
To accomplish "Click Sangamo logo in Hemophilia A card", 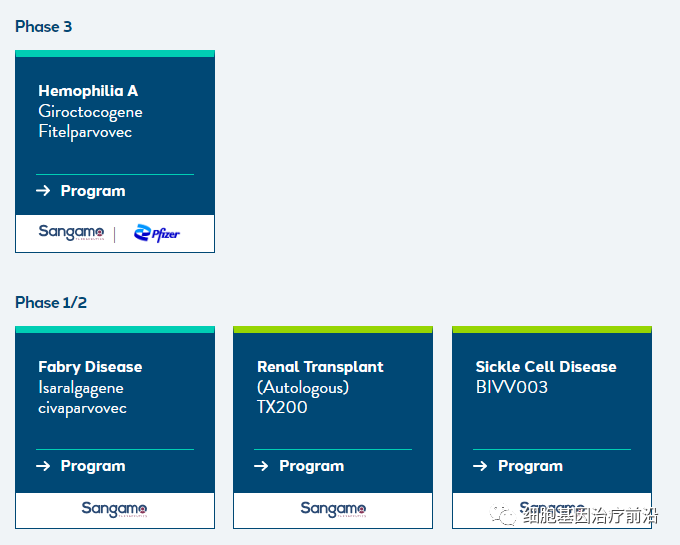I will 71,233.
